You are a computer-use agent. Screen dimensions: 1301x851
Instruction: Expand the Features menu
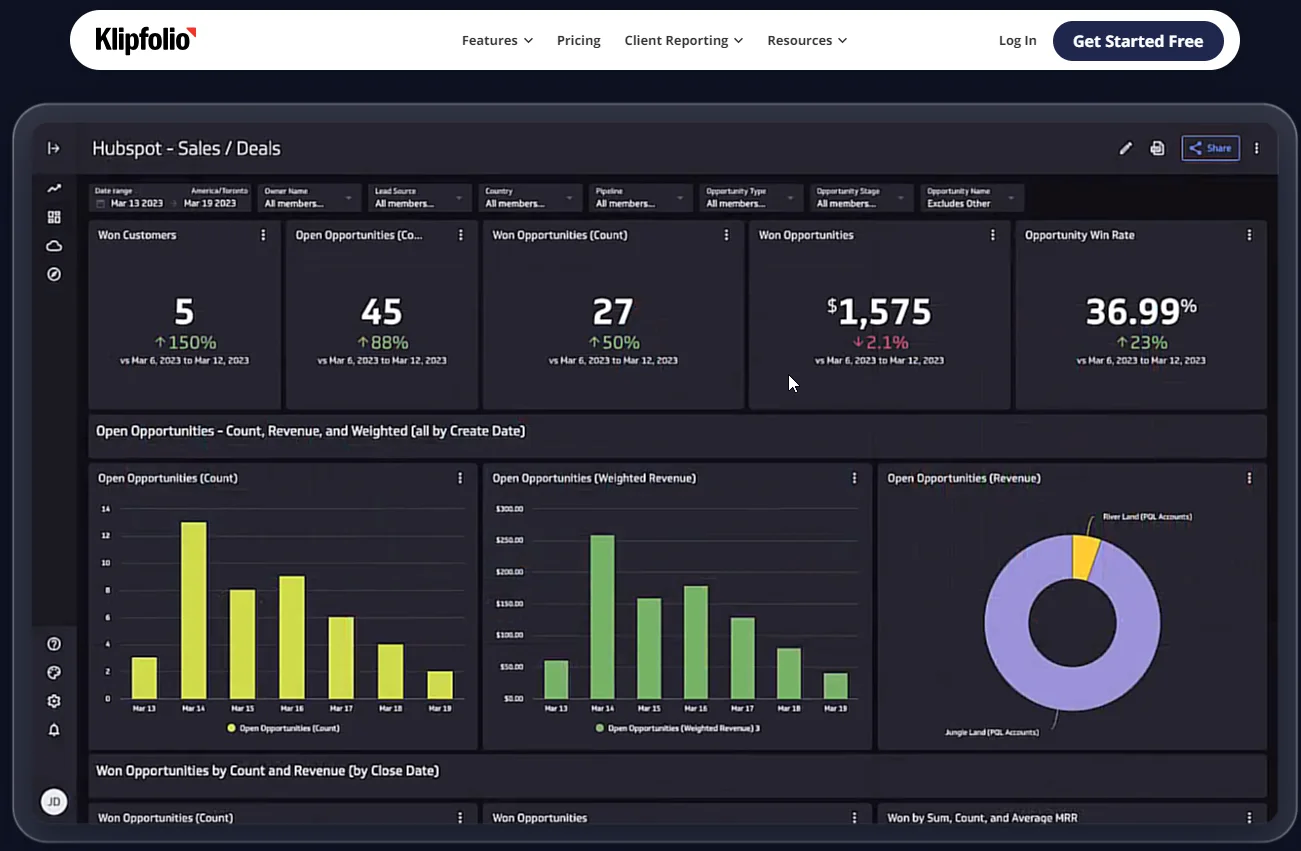(x=497, y=41)
